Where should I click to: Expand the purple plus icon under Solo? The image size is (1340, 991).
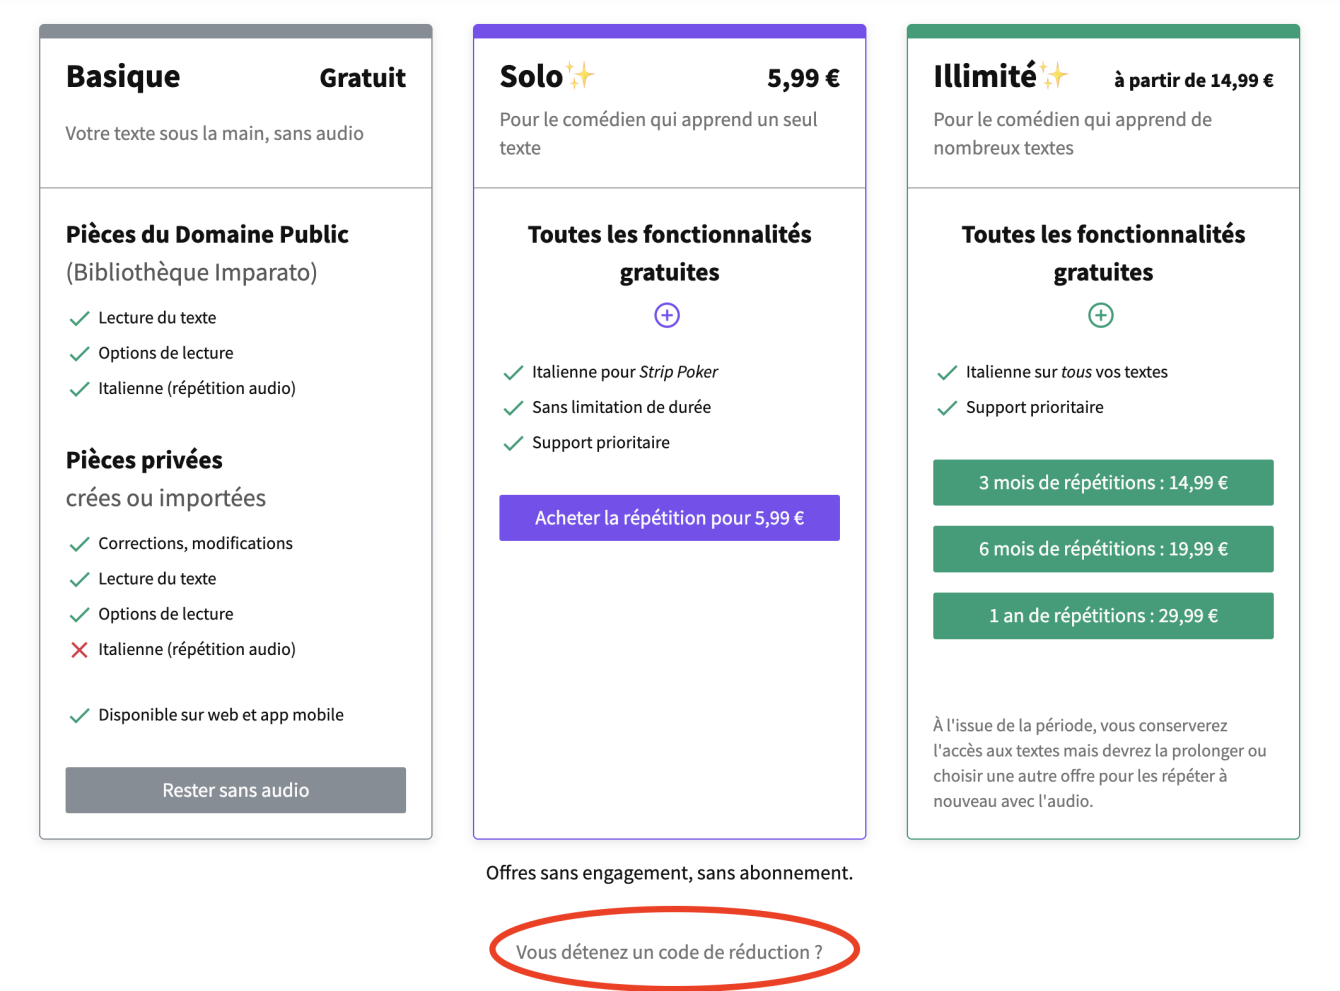pyautogui.click(x=667, y=316)
